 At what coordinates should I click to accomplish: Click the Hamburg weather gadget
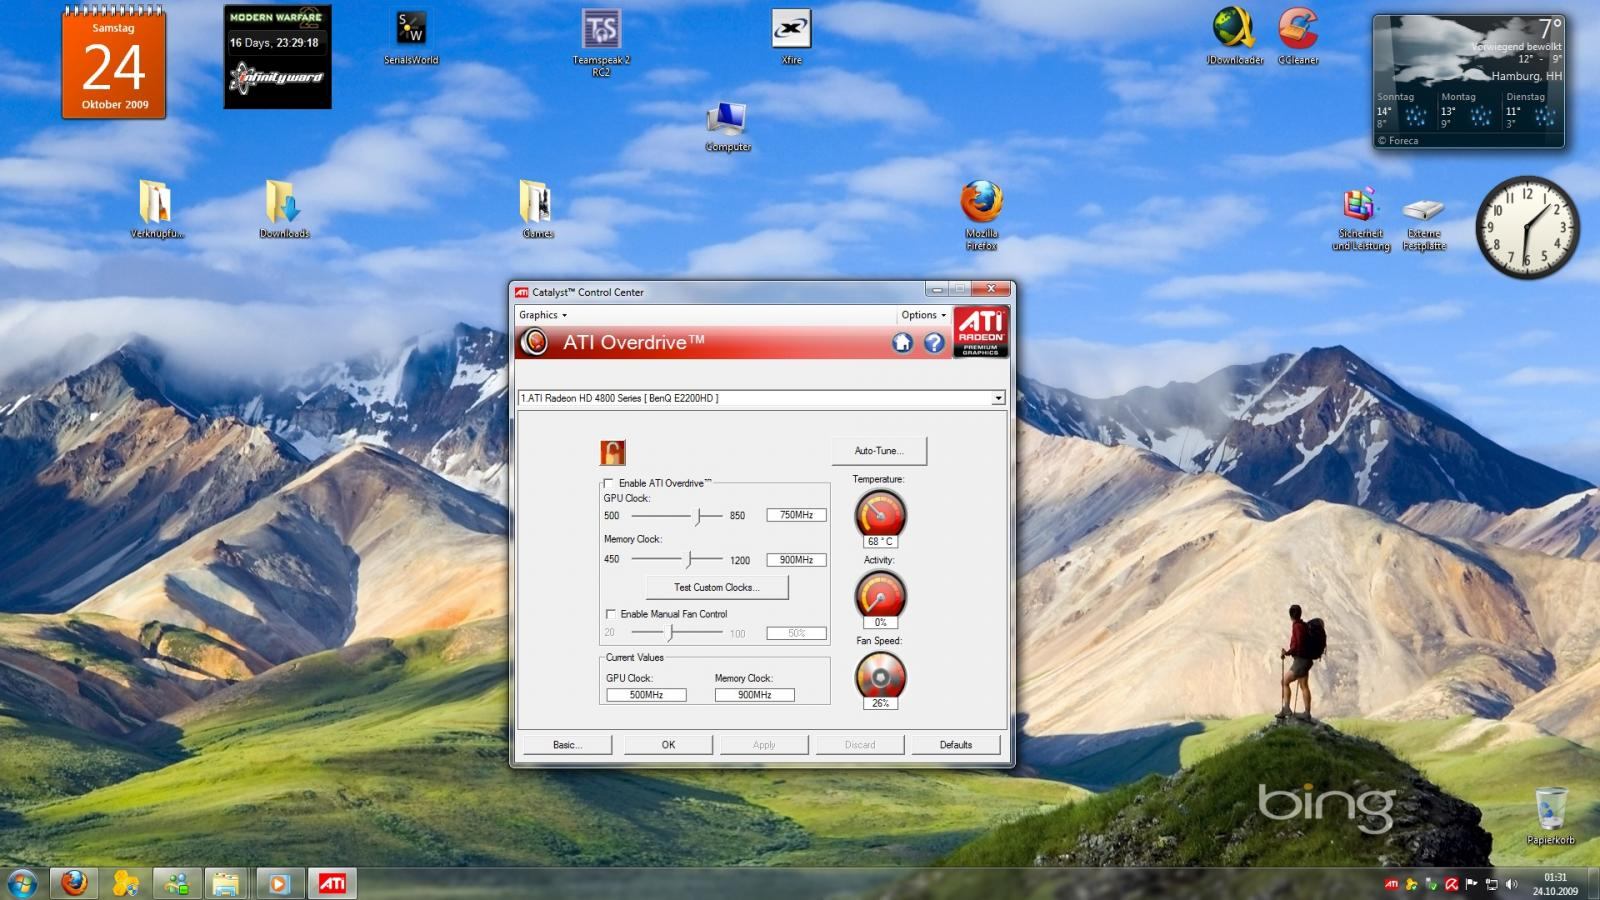[x=1468, y=82]
